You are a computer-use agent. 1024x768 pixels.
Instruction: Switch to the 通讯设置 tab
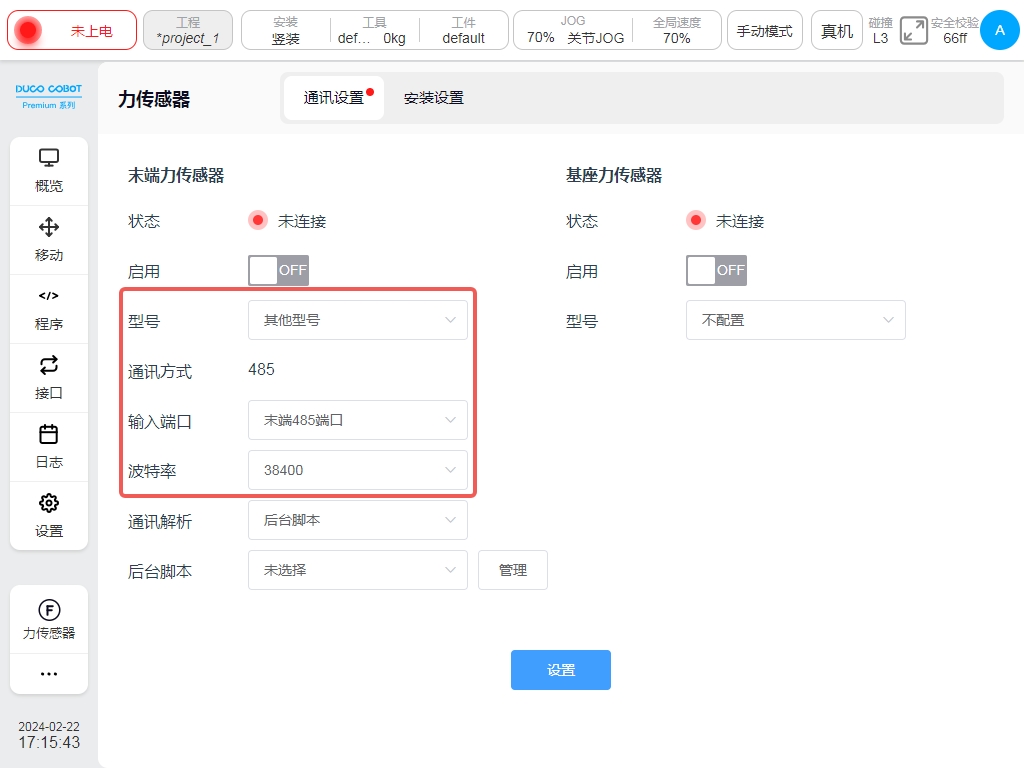(x=334, y=98)
